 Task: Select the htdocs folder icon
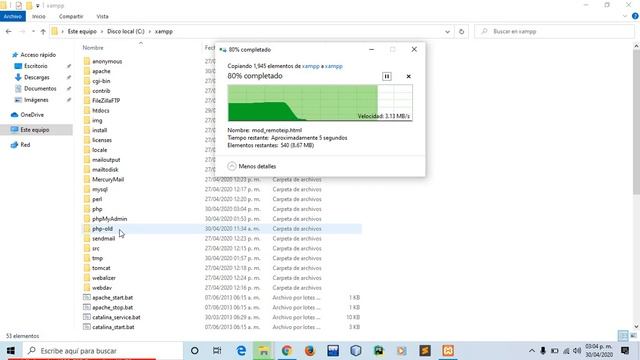coord(87,111)
